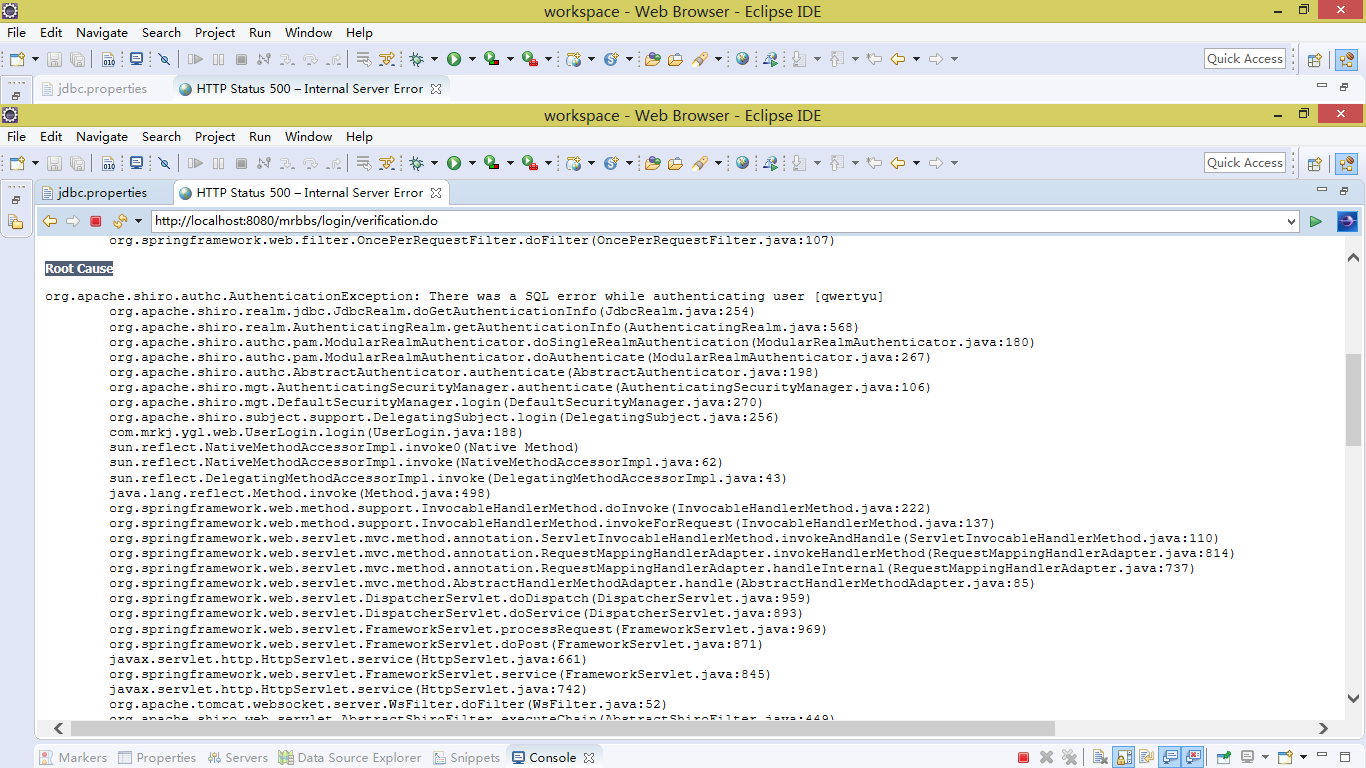The image size is (1366, 768).
Task: Open the Back history dropdown in the front window's top toolbar
Action: [916, 163]
